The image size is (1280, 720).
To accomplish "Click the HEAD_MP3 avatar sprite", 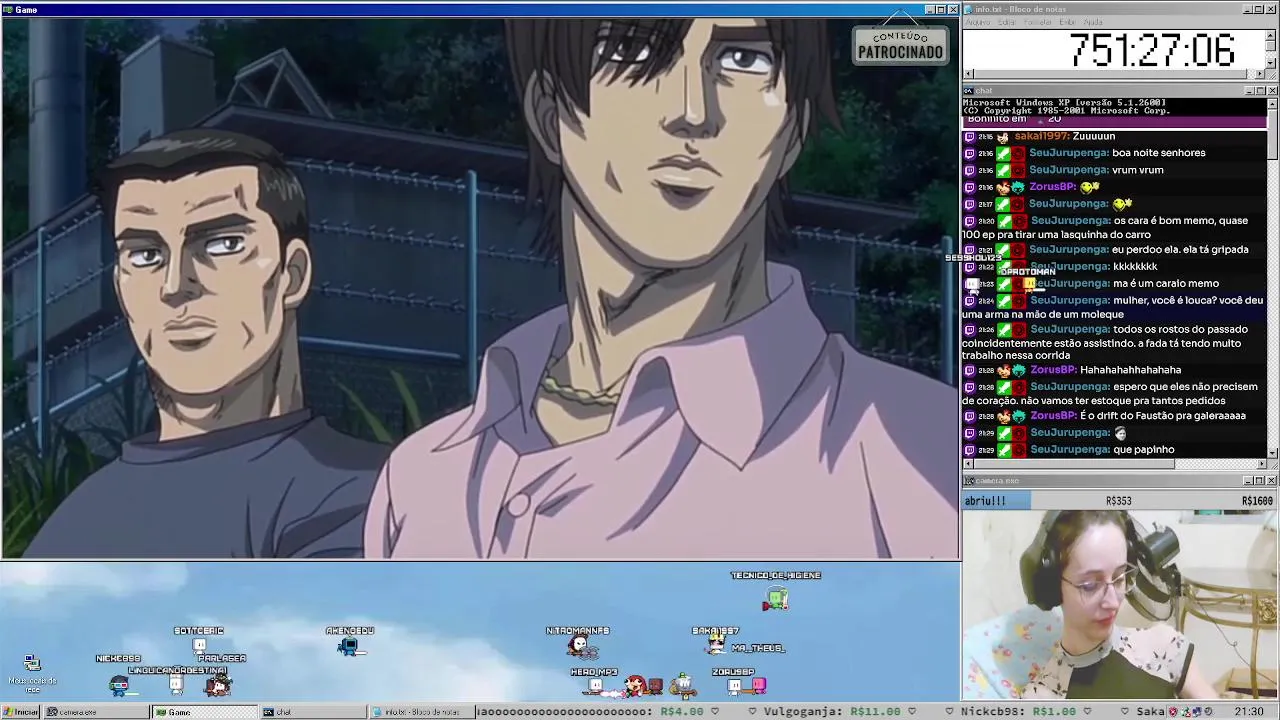I will point(596,686).
